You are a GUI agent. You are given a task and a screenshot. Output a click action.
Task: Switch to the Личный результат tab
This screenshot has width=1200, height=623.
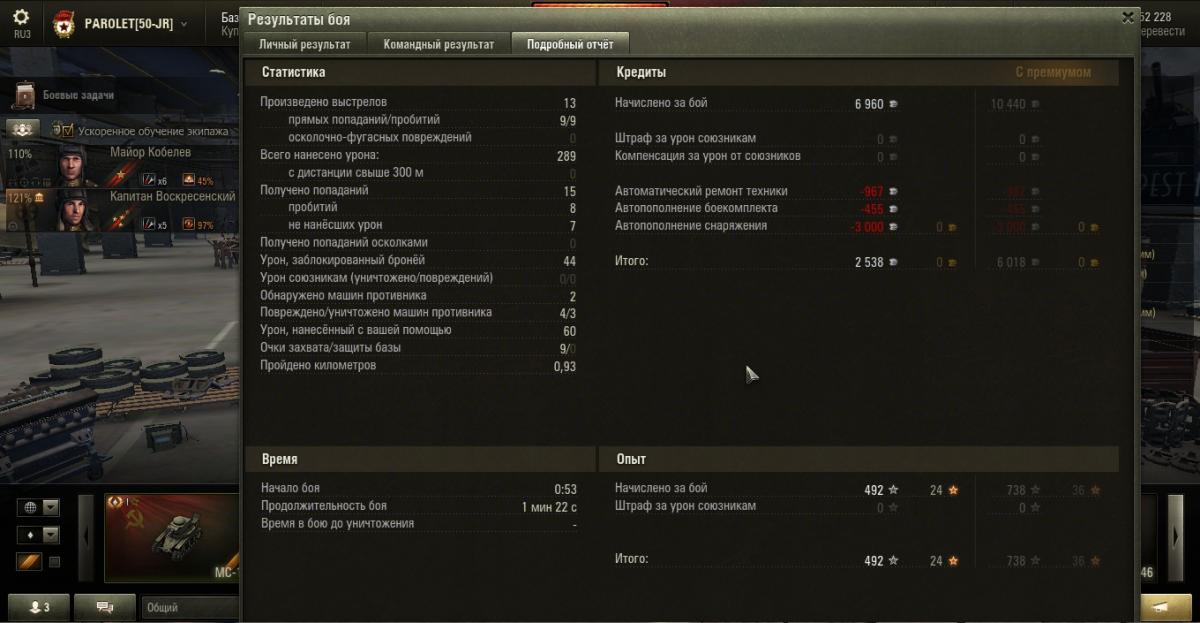[304, 44]
